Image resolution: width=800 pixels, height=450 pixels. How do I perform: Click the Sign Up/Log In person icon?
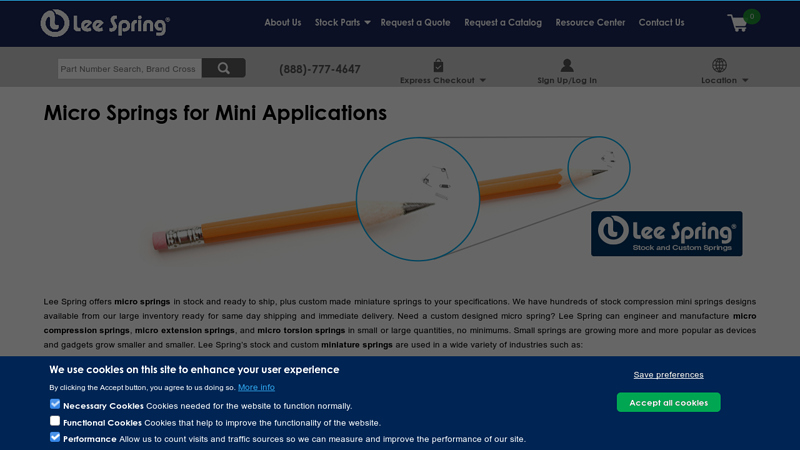[567, 65]
